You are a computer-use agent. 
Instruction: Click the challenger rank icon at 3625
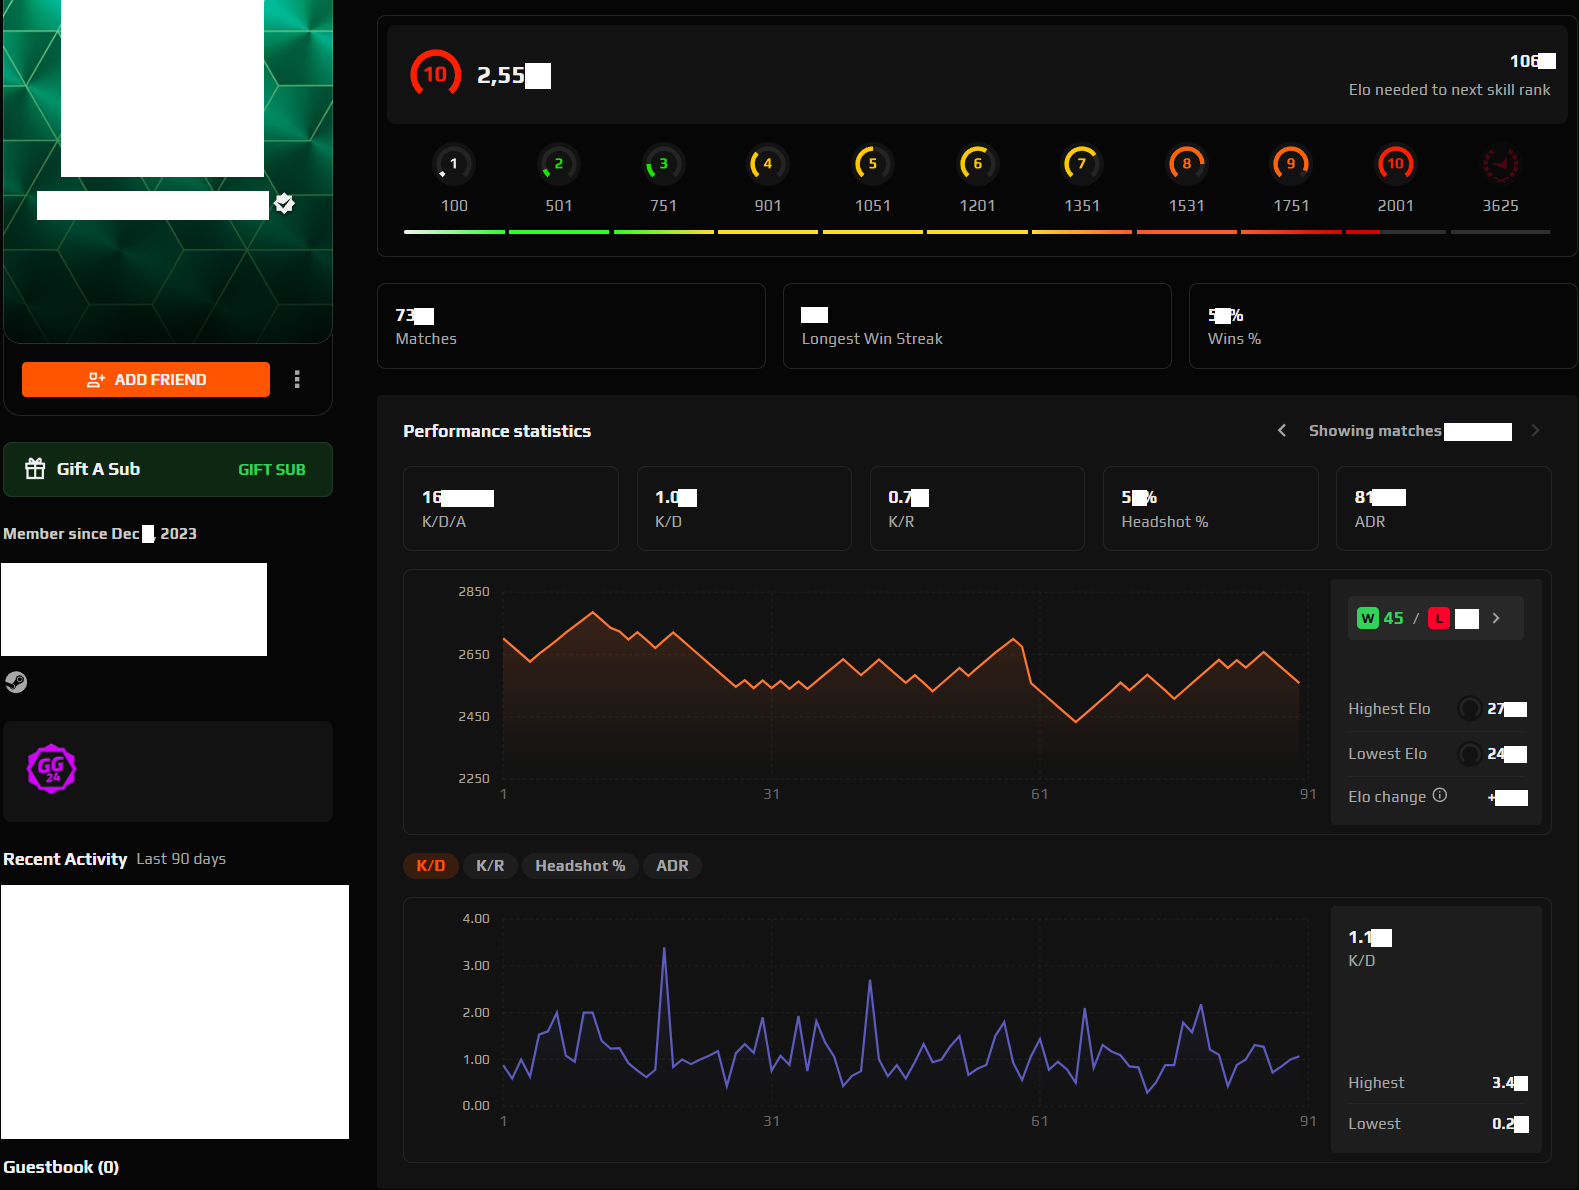point(1500,164)
